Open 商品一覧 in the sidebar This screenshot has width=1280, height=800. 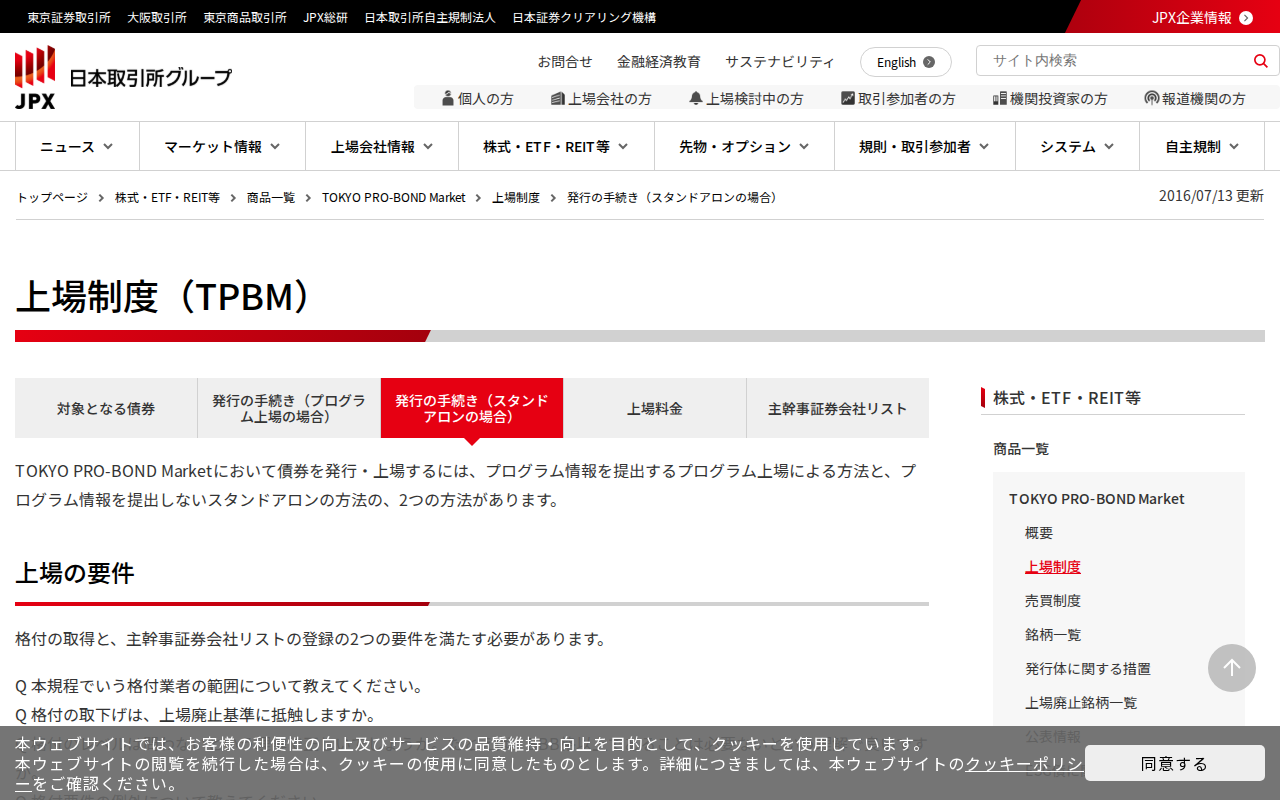click(1021, 449)
